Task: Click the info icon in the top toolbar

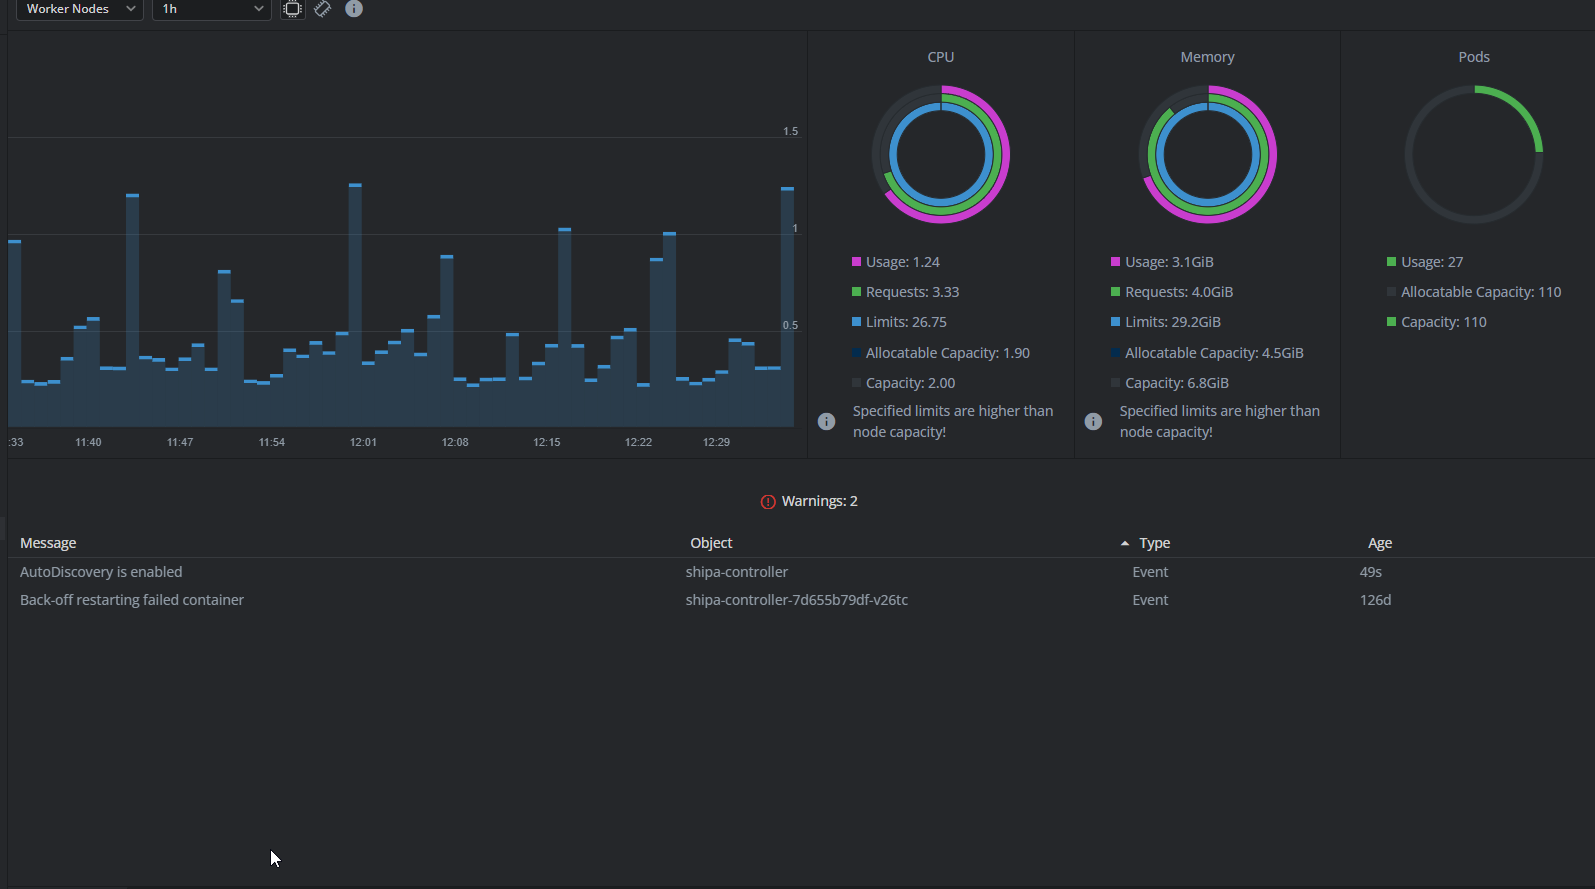Action: coord(354,9)
